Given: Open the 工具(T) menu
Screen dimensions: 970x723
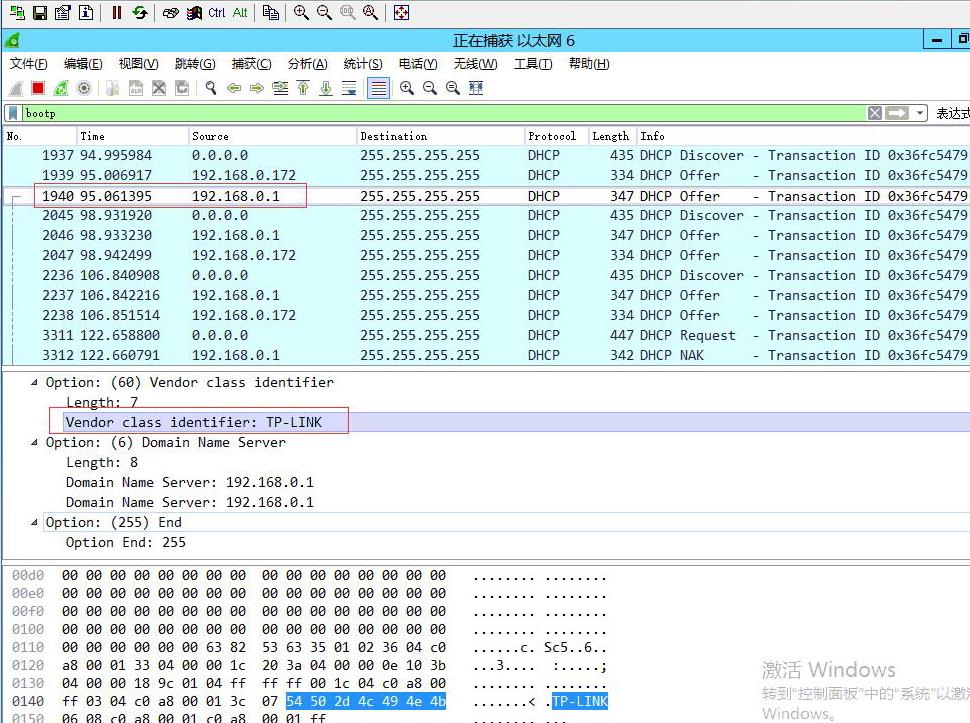Looking at the screenshot, I should (533, 64).
